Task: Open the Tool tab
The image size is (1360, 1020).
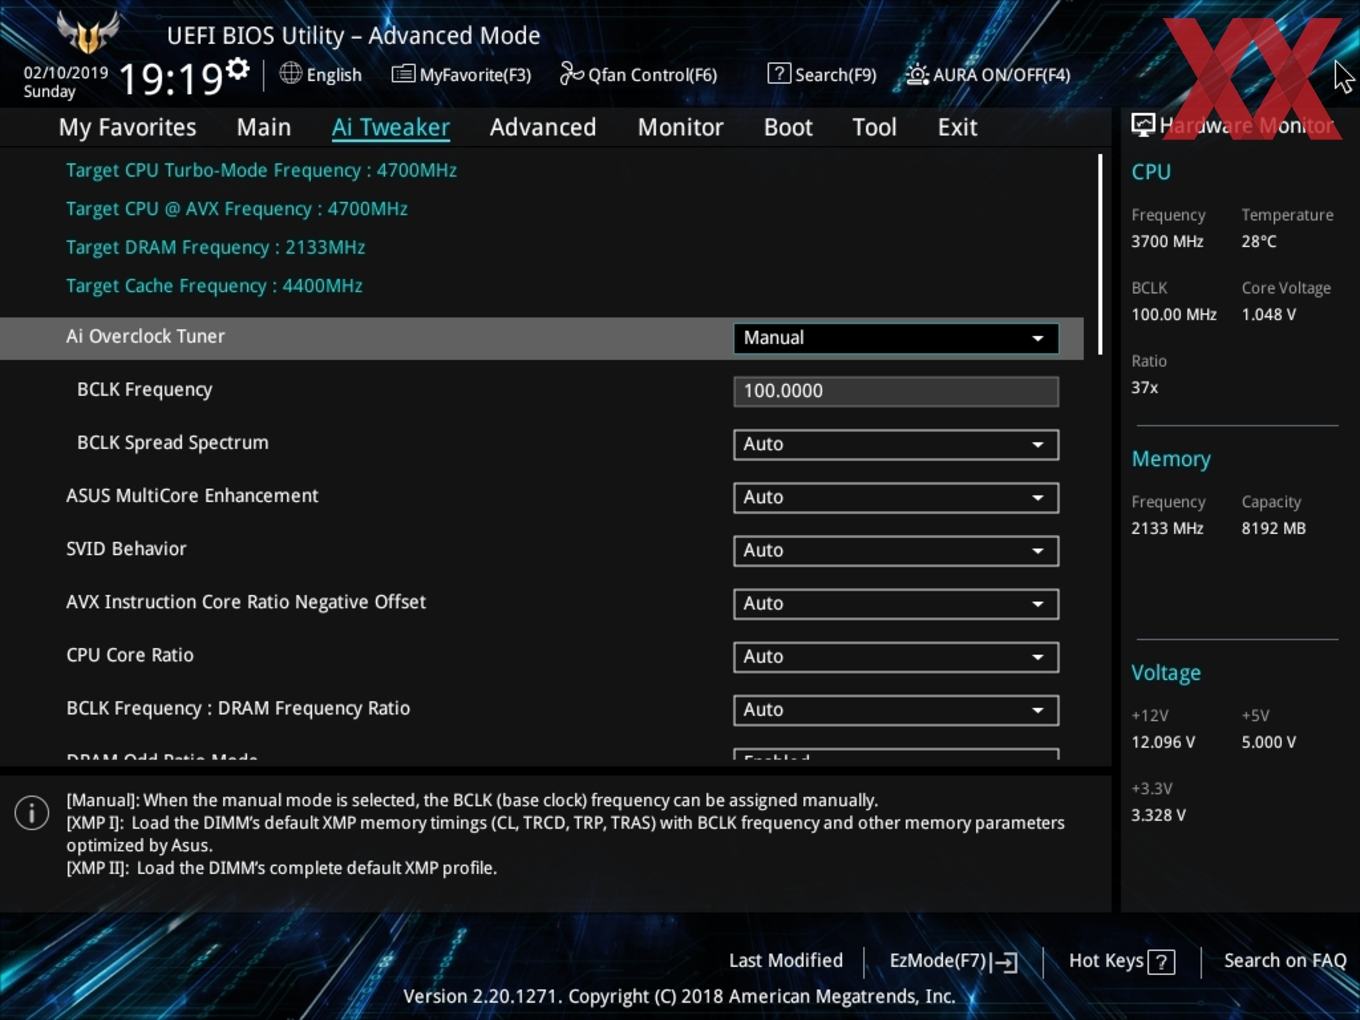Action: tap(874, 127)
